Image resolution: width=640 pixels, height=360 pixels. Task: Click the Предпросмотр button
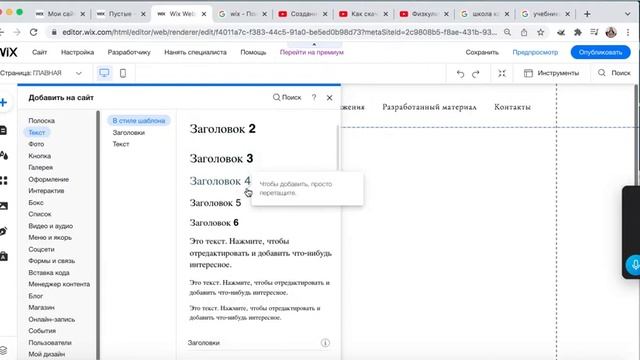[x=535, y=52]
